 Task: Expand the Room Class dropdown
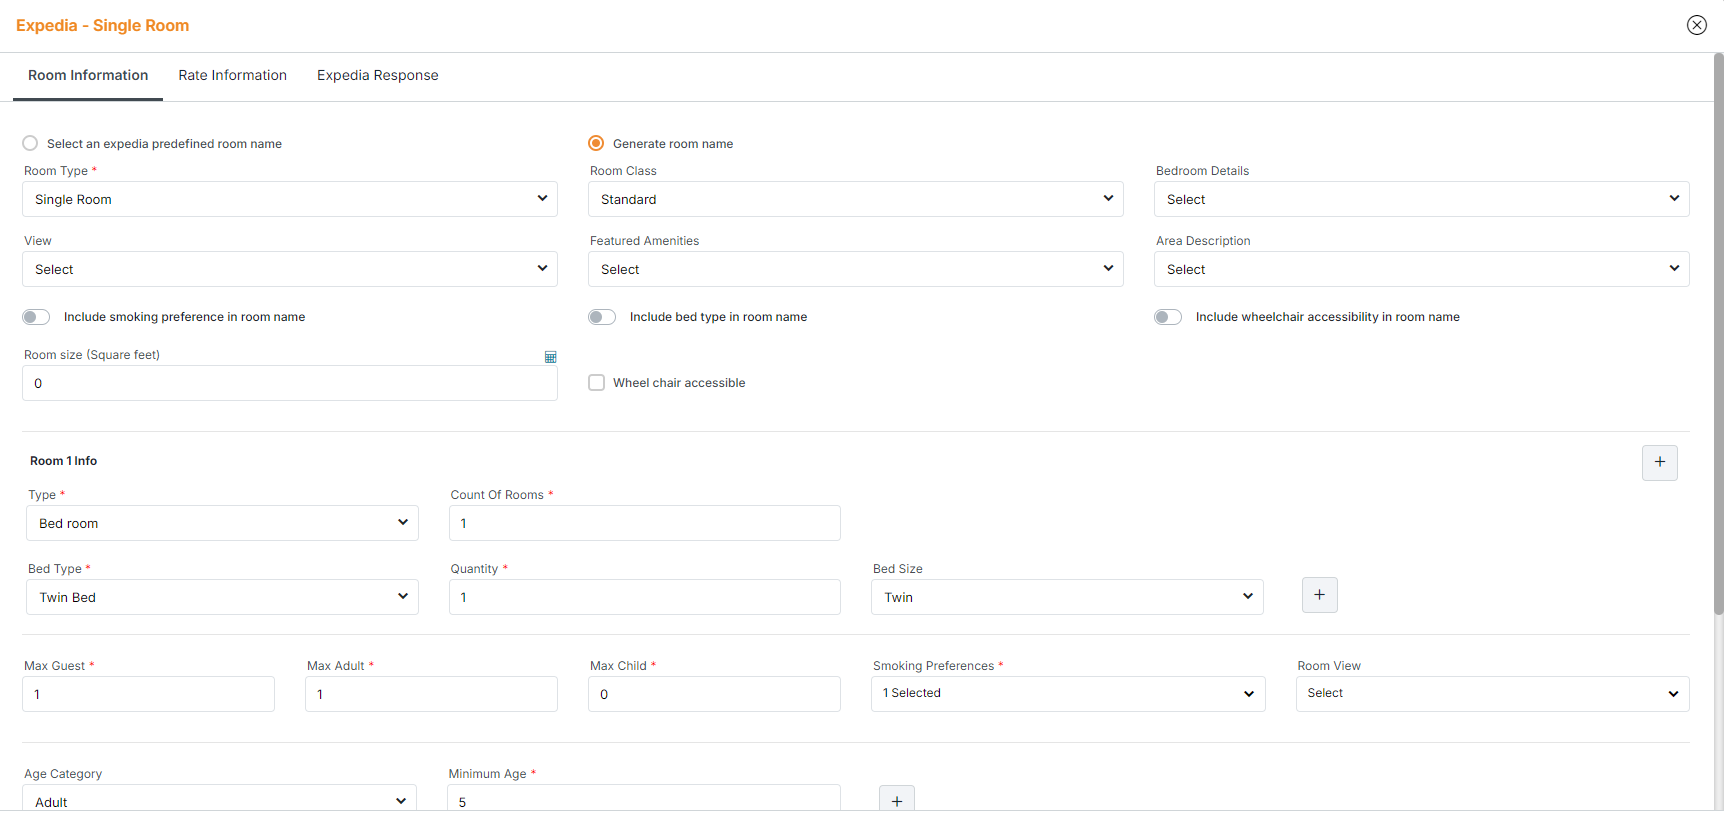[x=856, y=199]
